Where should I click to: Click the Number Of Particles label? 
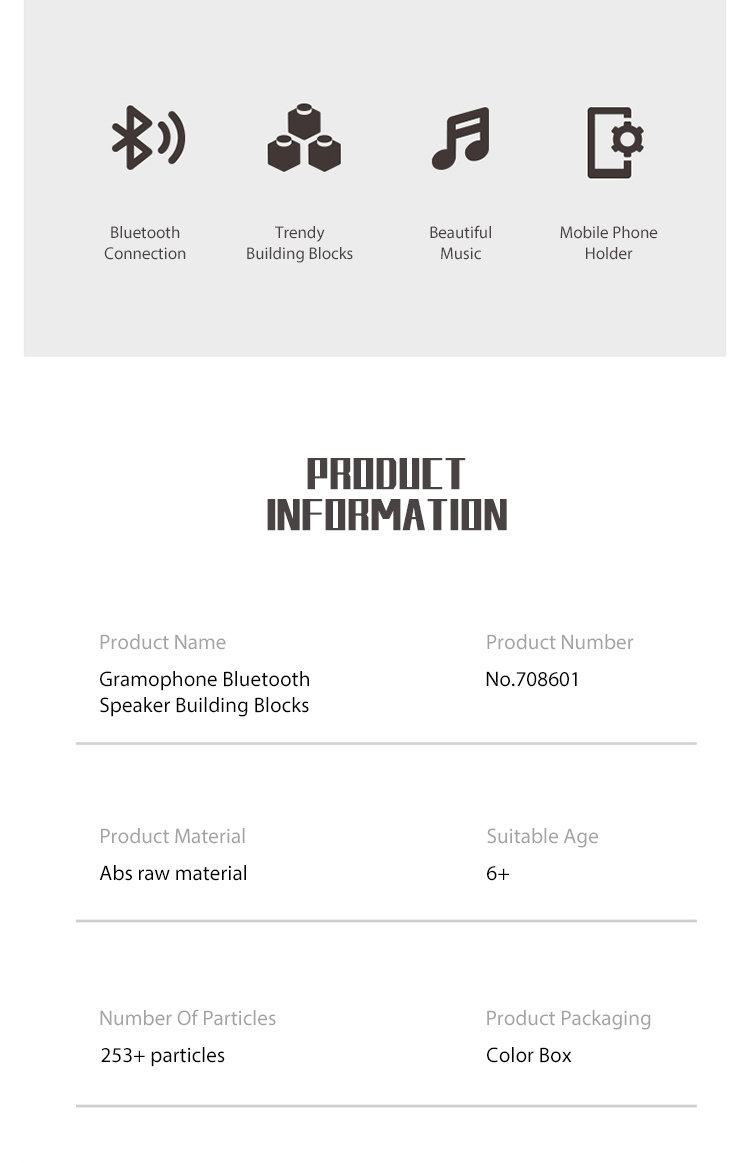187,1018
